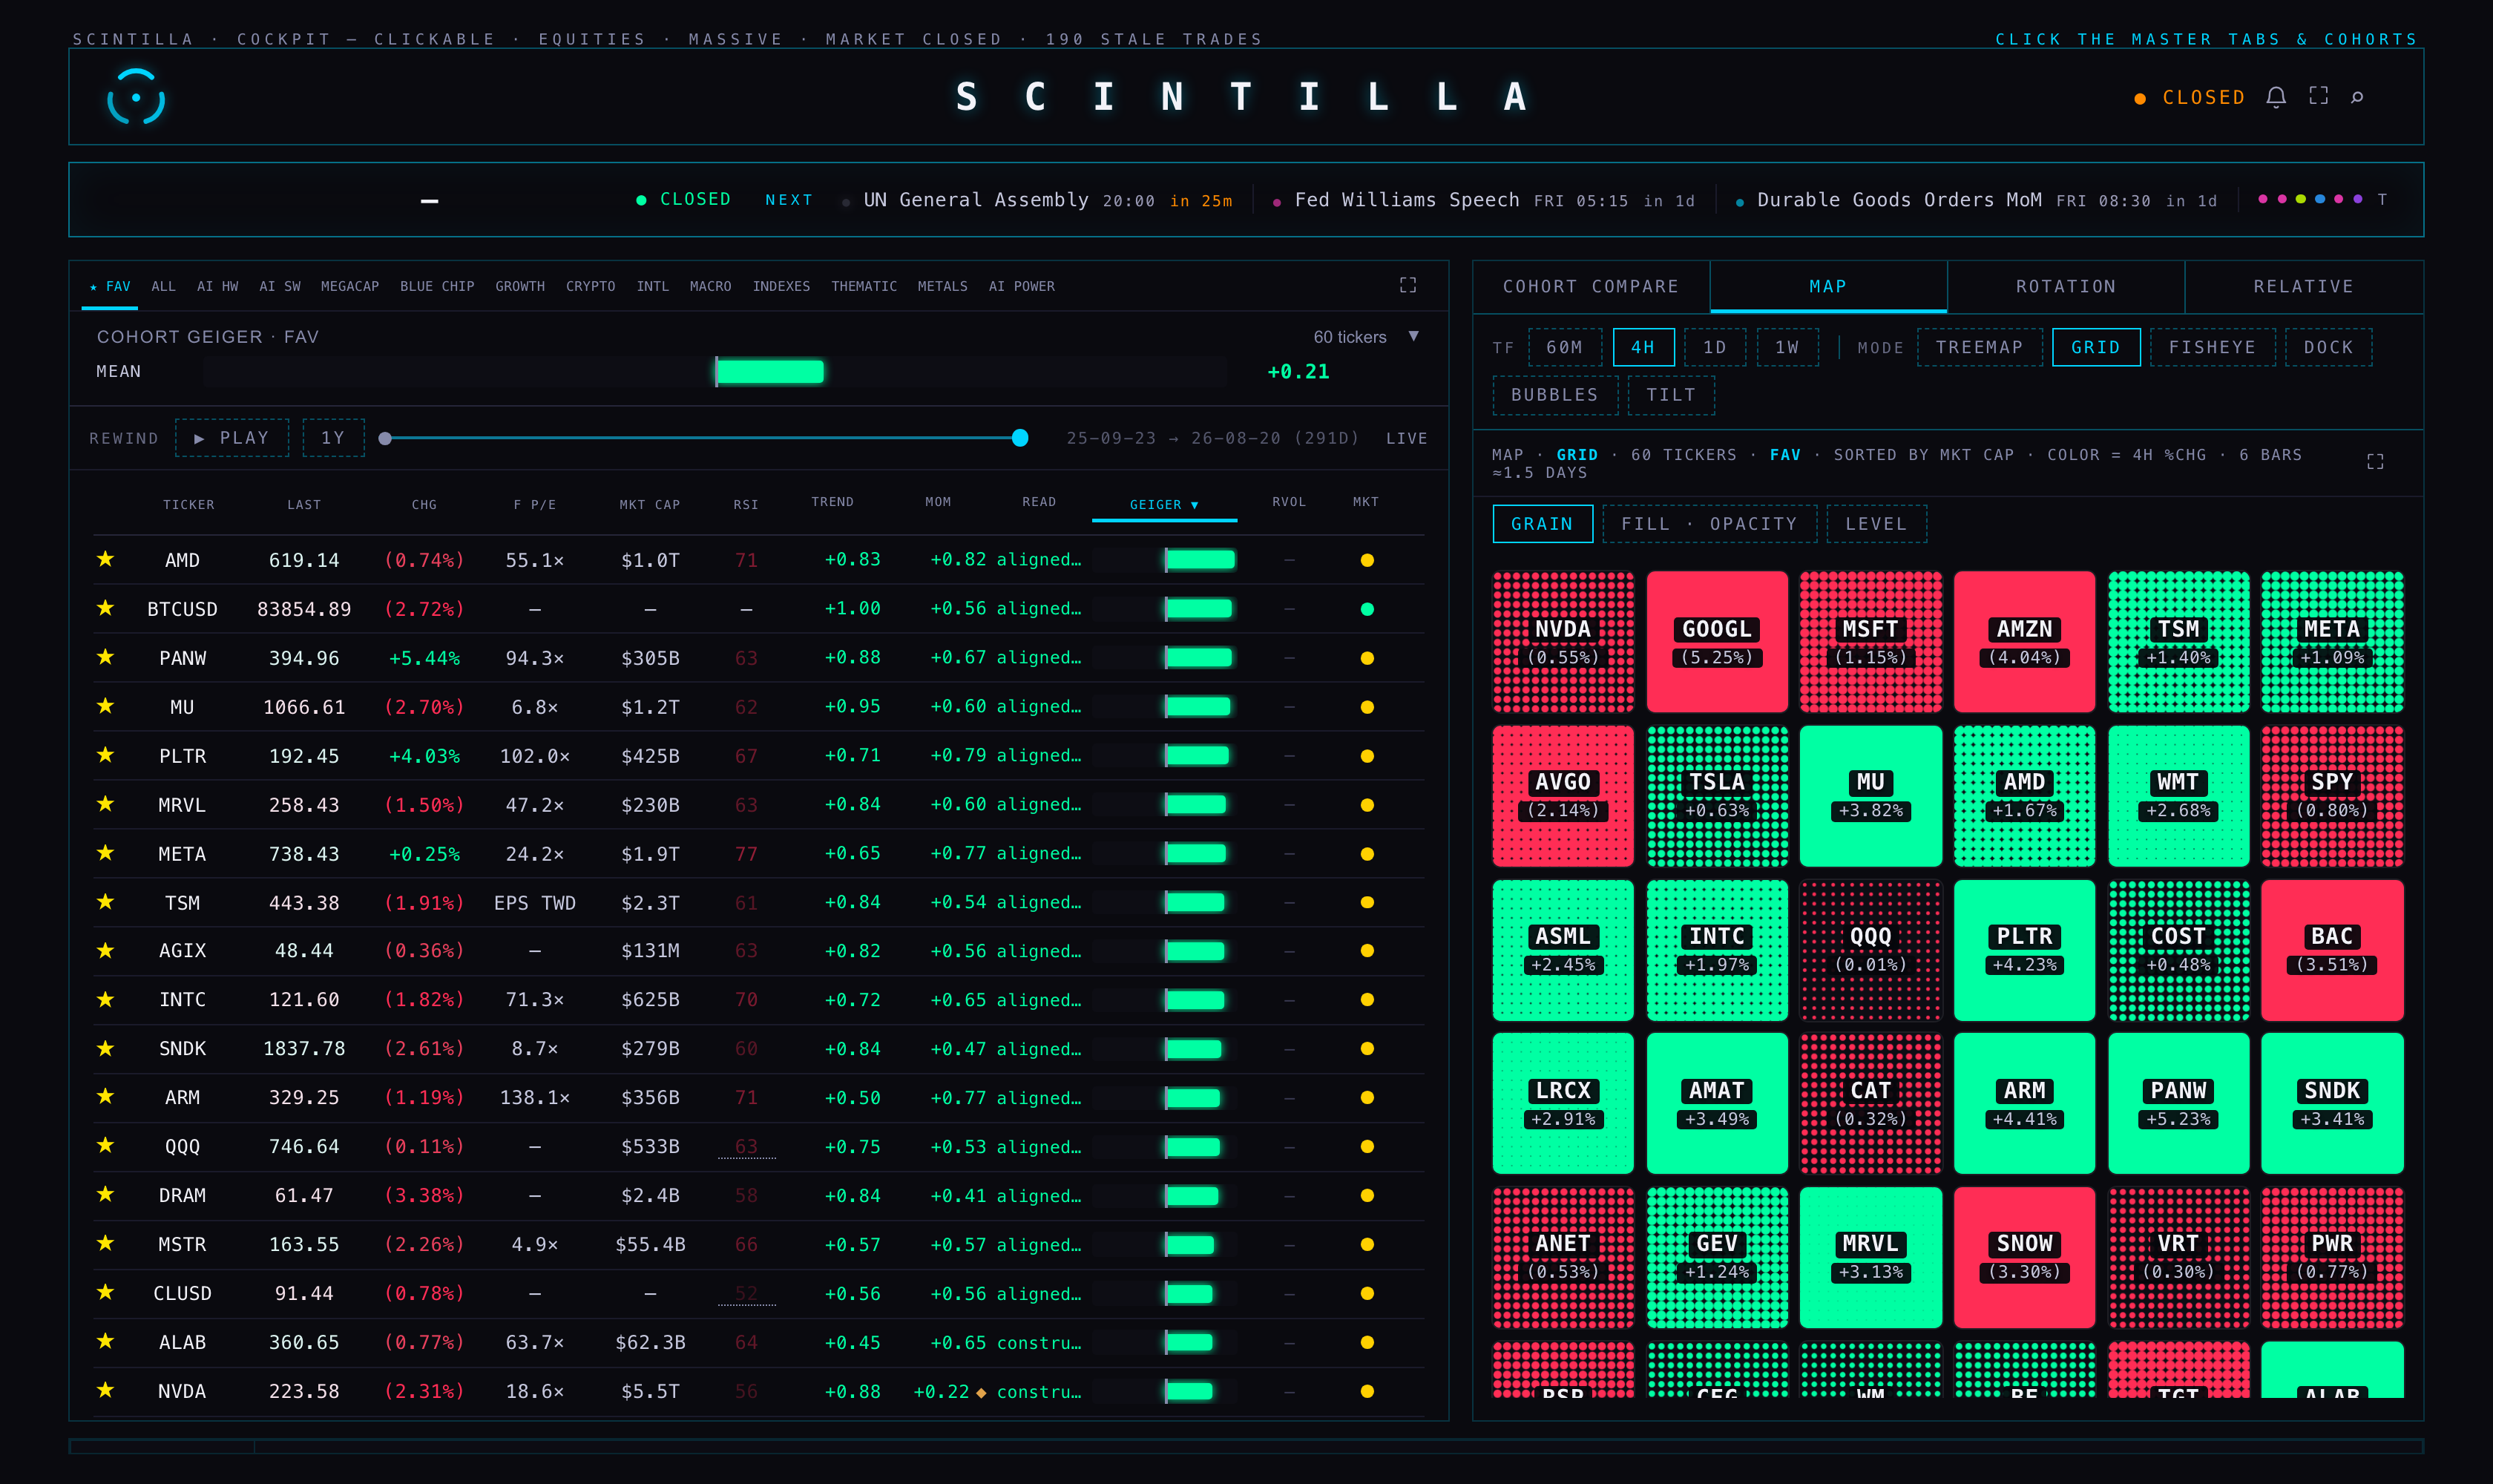Open the MAP tab
Screen dimensions: 2493x1484
[x=1828, y=287]
